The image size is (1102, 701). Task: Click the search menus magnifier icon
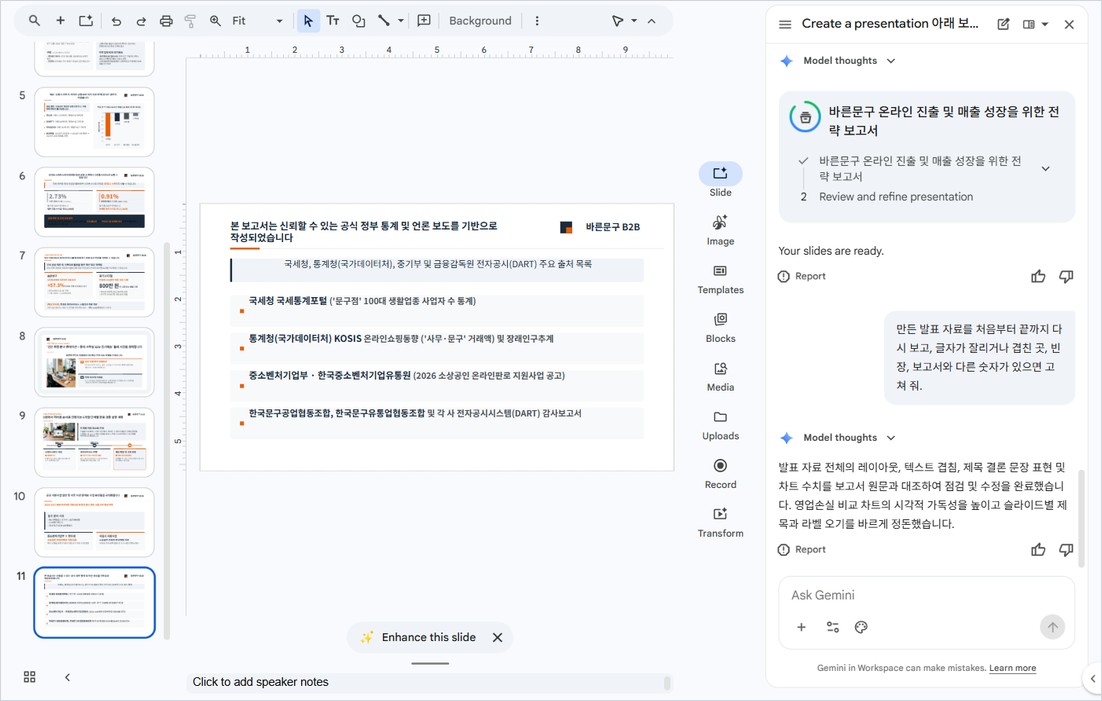point(34,21)
